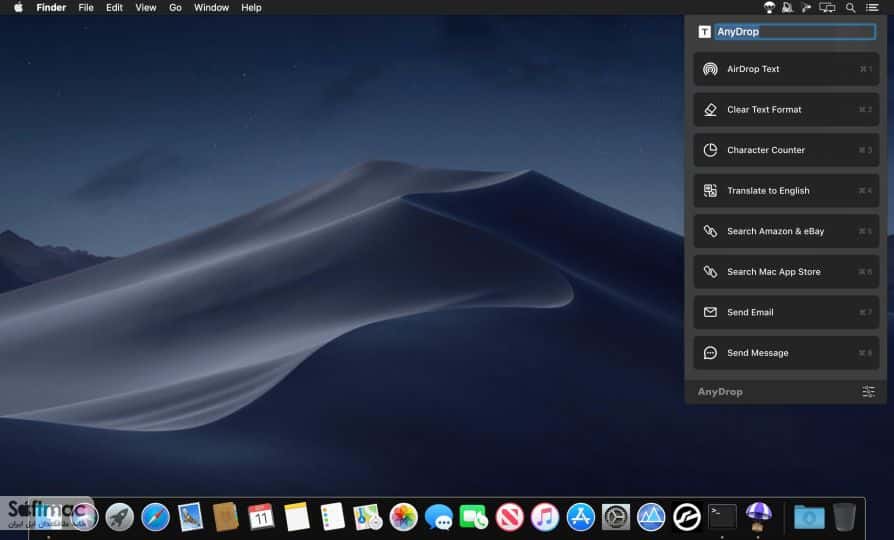
Task: Open the App Store dock icon
Action: coord(580,517)
